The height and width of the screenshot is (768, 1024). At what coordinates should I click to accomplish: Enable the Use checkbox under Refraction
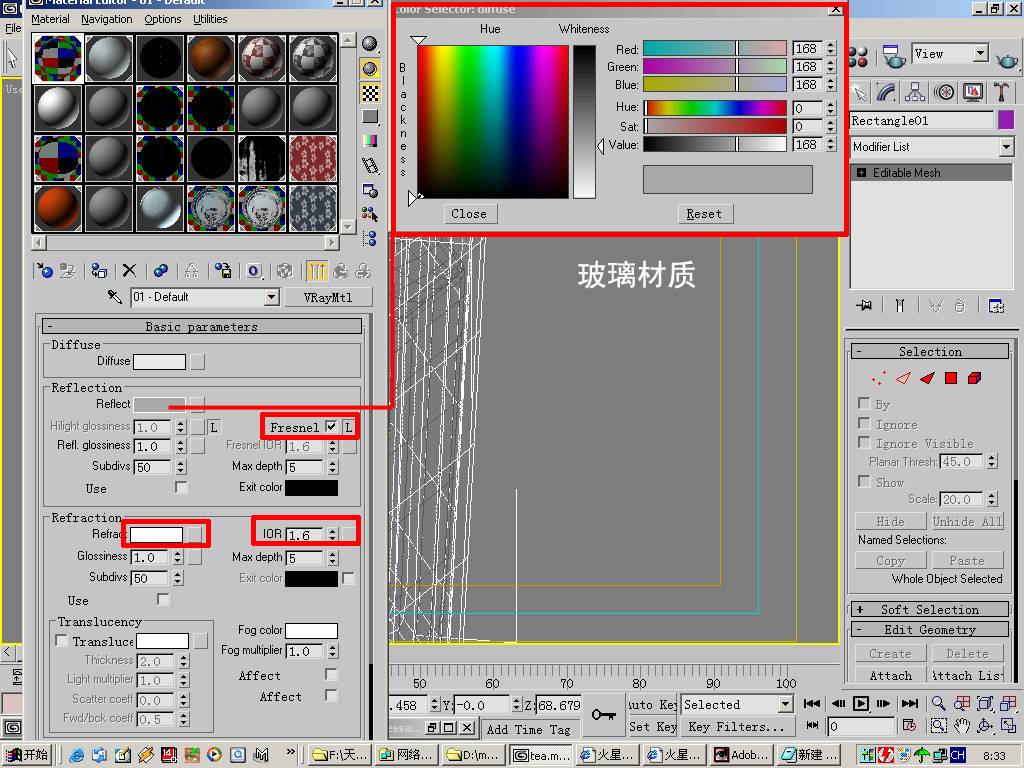[x=163, y=599]
